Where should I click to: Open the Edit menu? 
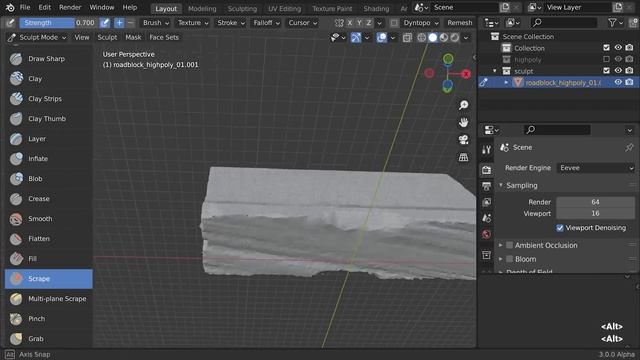44,7
